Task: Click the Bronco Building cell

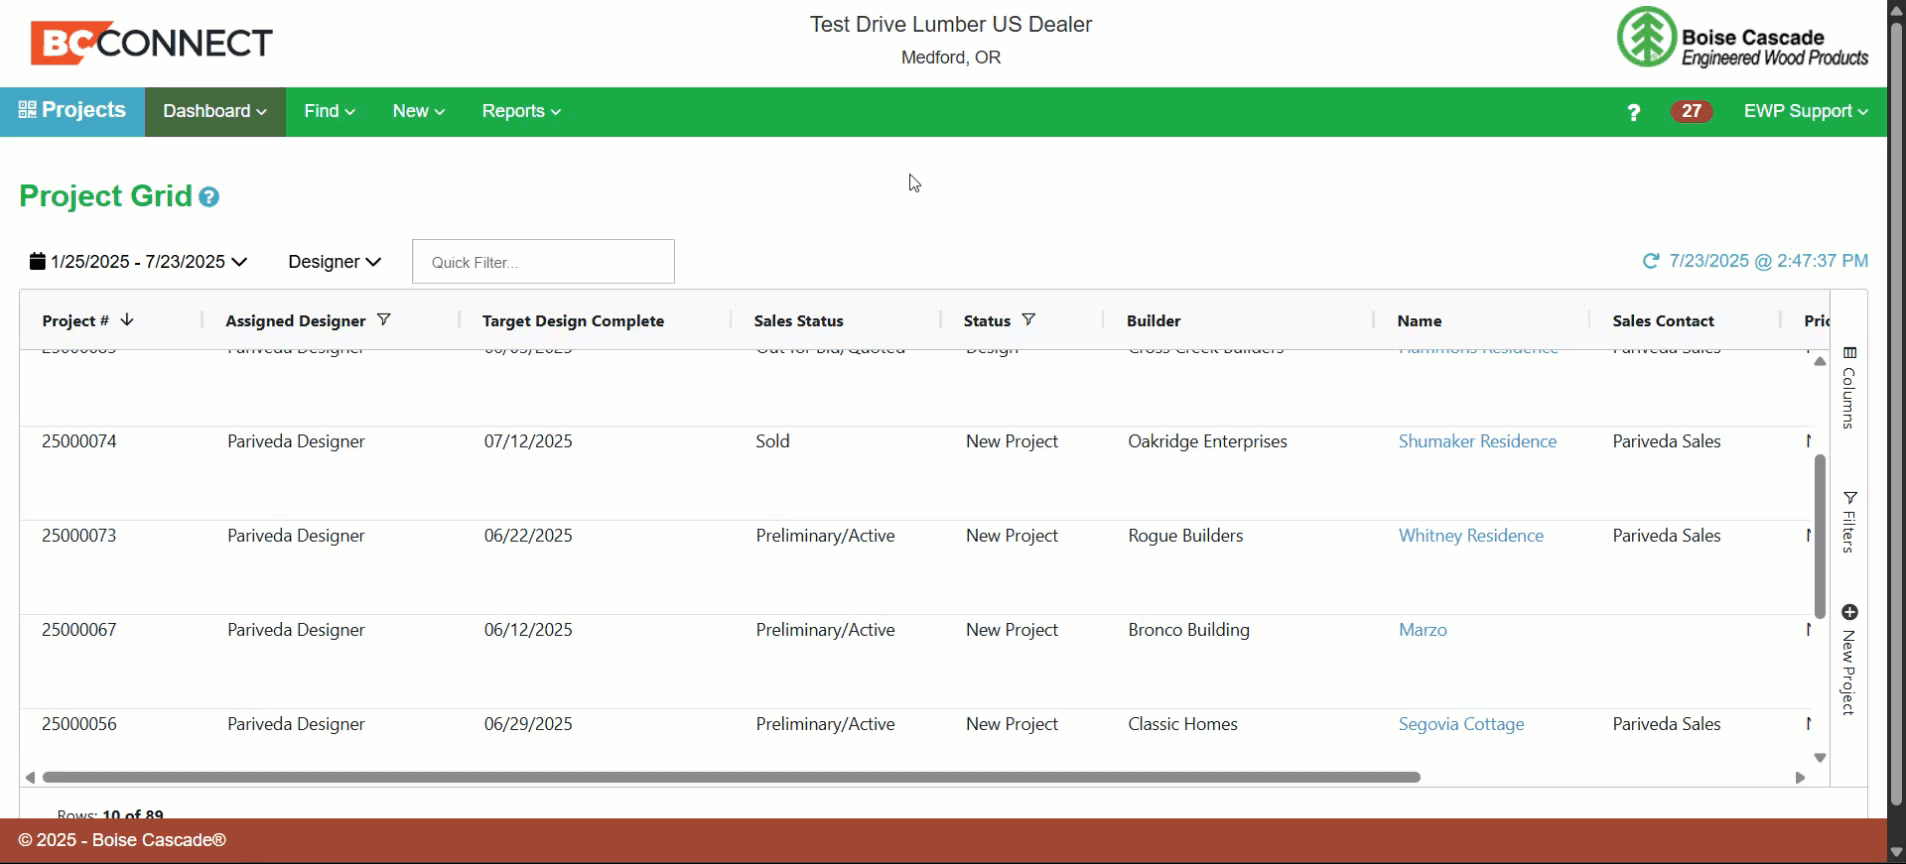Action: (x=1189, y=629)
